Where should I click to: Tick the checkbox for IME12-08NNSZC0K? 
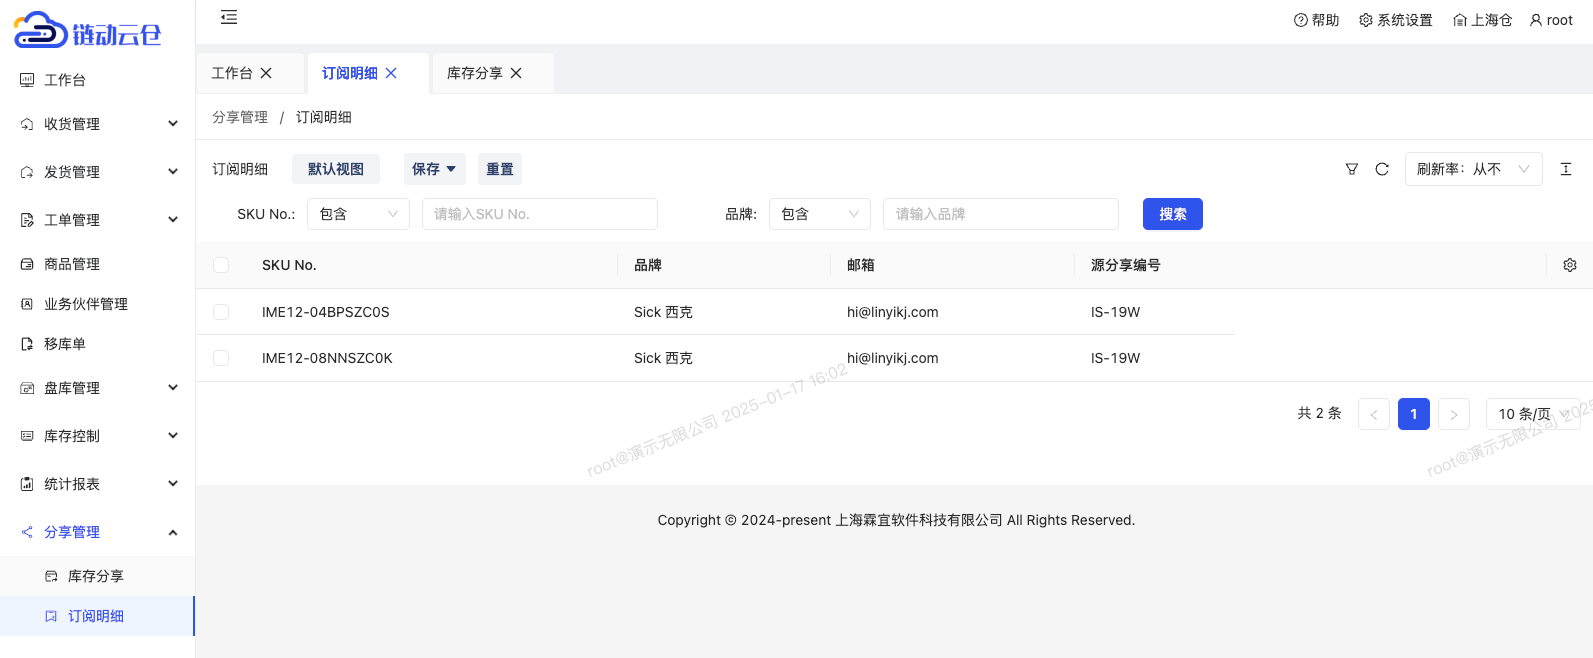(x=221, y=358)
